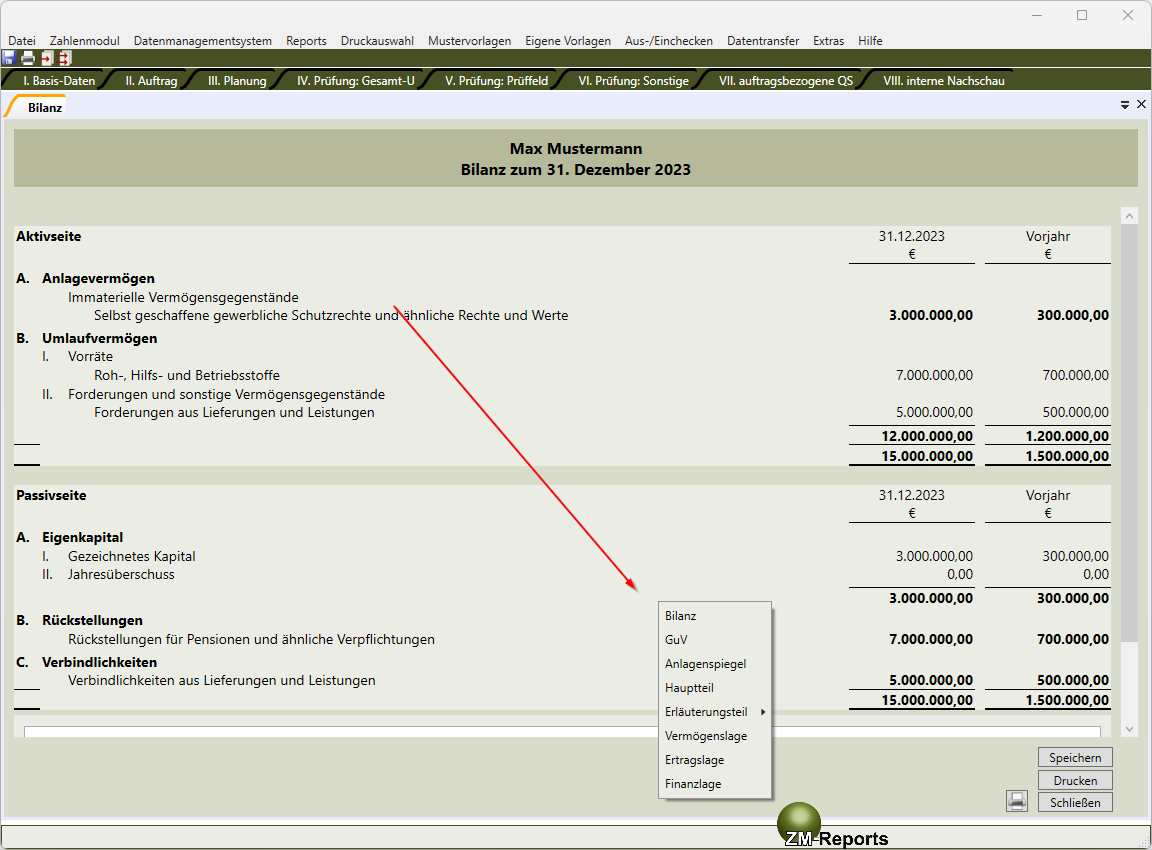Click the printer icon beside Schließen
1152x850 pixels.
pyautogui.click(x=1017, y=800)
